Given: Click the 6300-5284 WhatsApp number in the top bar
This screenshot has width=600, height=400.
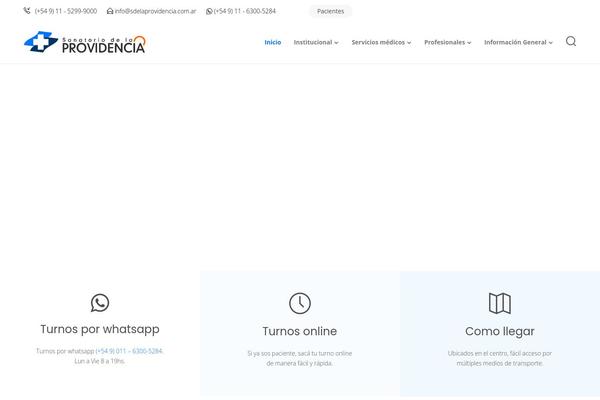Looking at the screenshot, I should (245, 11).
